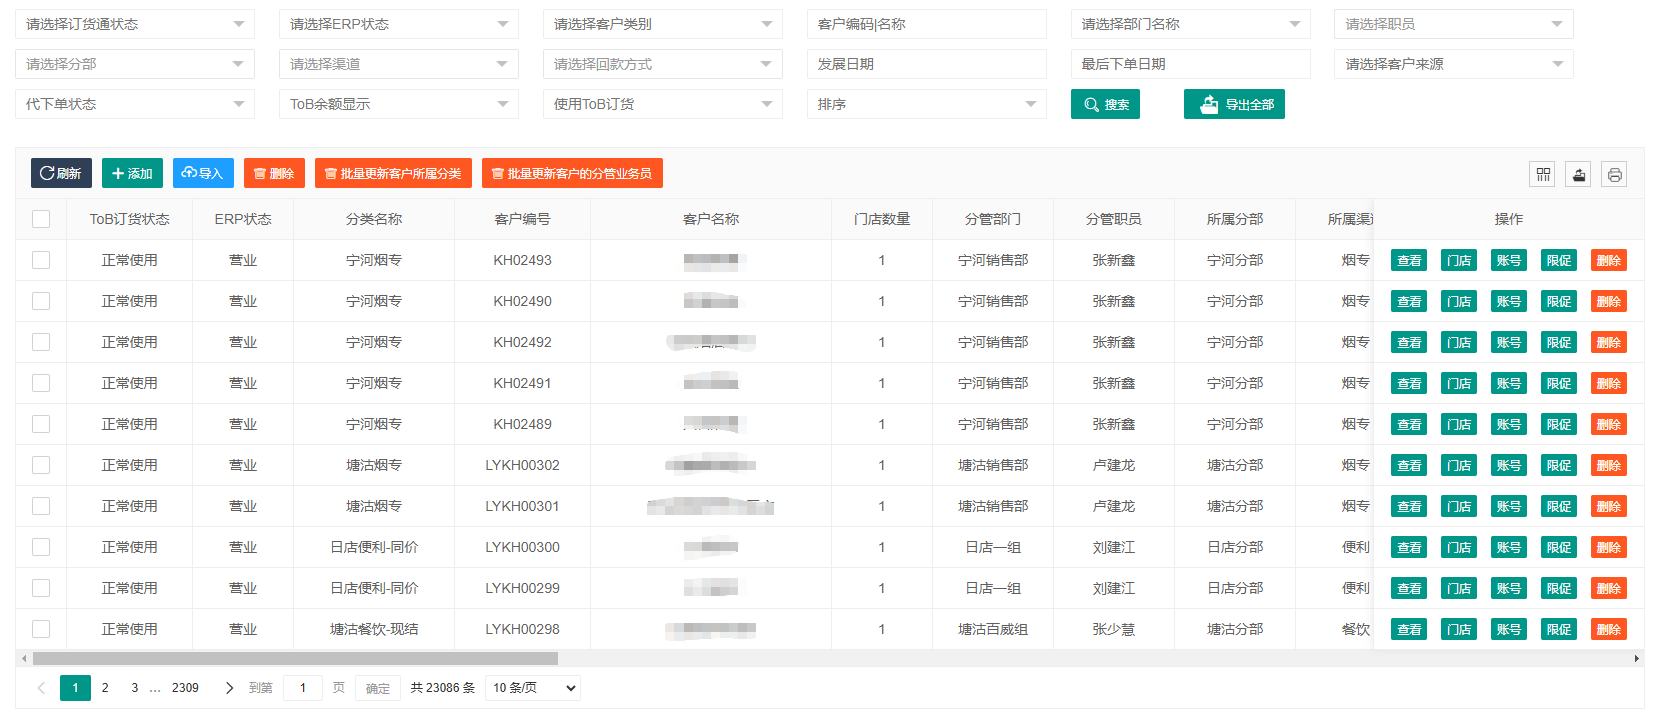Click the table export icon
Viewport: 1658px width, 728px height.
[1579, 174]
